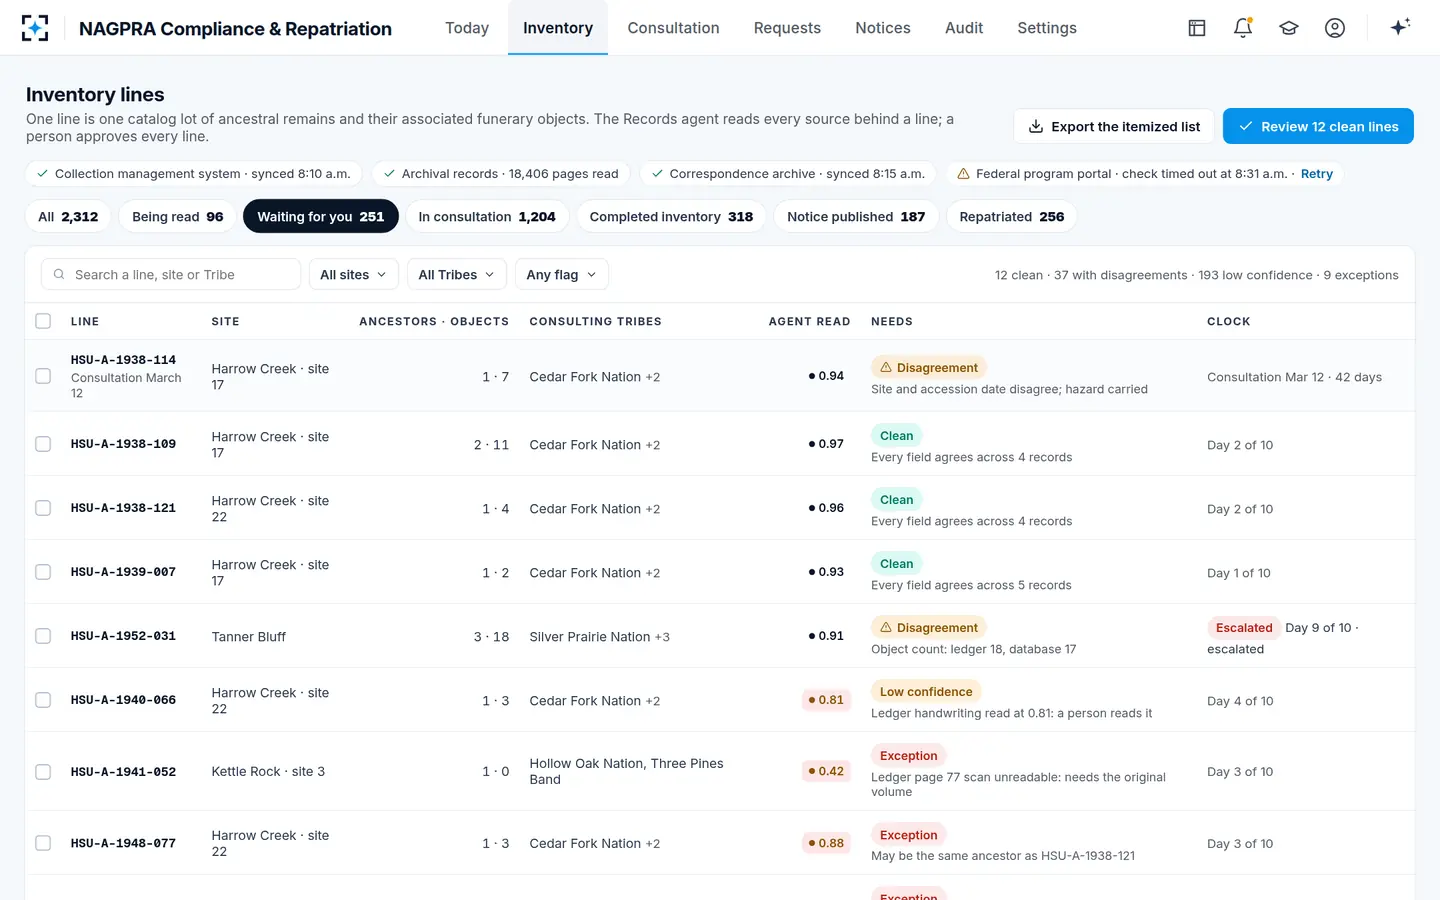This screenshot has width=1440, height=900.
Task: Click the NAGPRA app logo icon
Action: pos(35,28)
